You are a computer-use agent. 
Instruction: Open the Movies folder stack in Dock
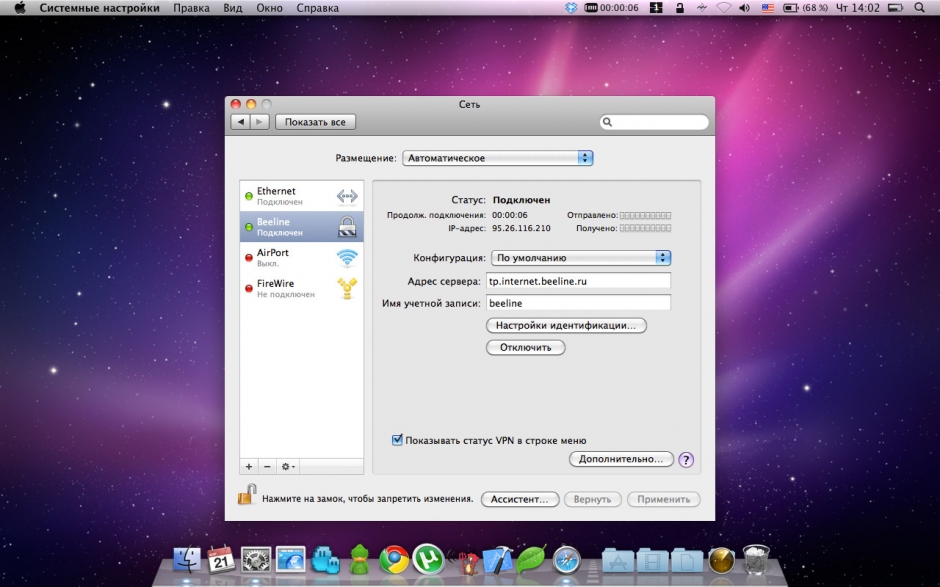point(653,561)
